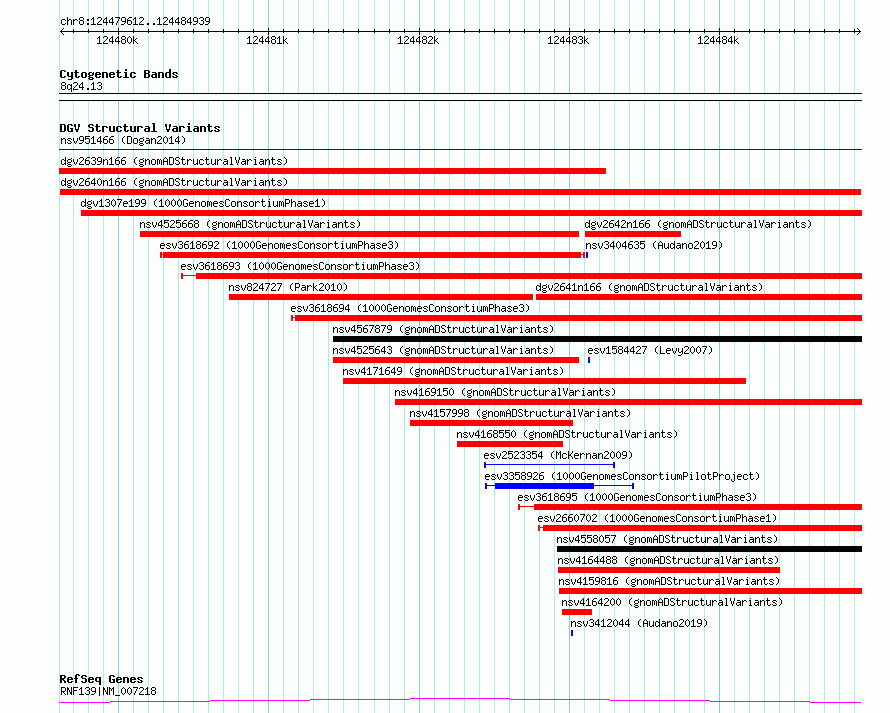Select the 8q24.13 band label
This screenshot has width=890, height=713.
point(81,86)
